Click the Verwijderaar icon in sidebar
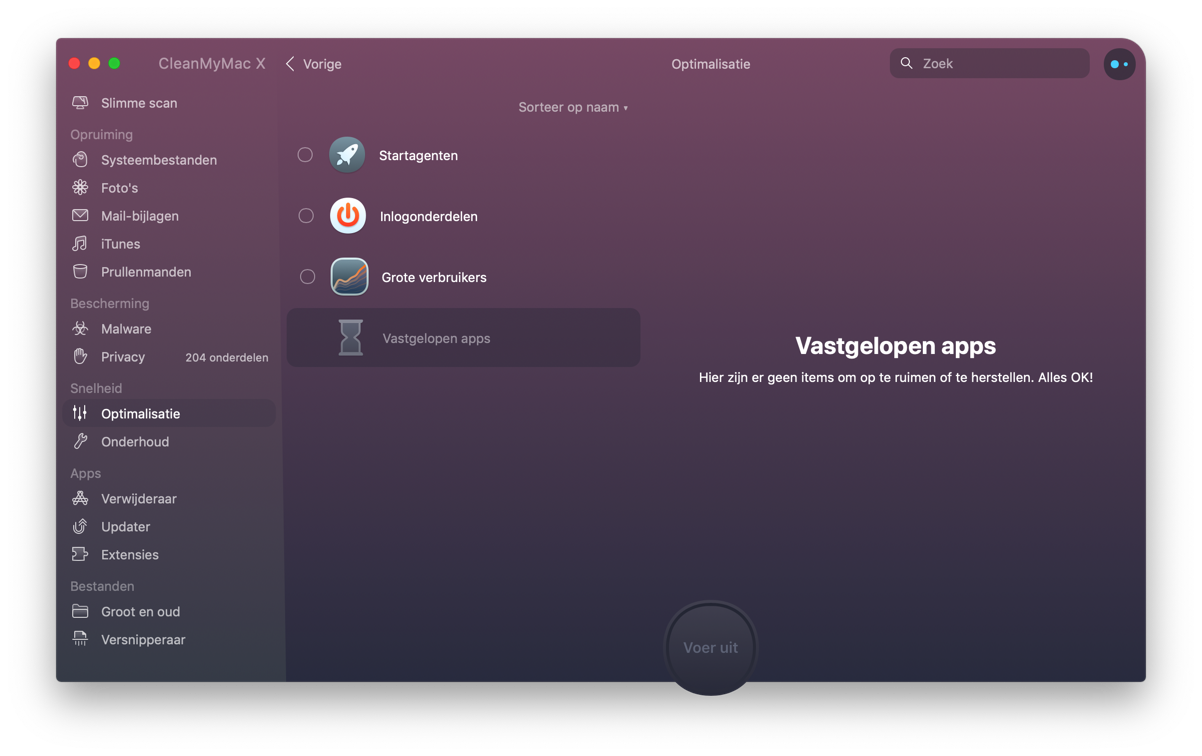Image resolution: width=1202 pixels, height=756 pixels. pos(80,499)
